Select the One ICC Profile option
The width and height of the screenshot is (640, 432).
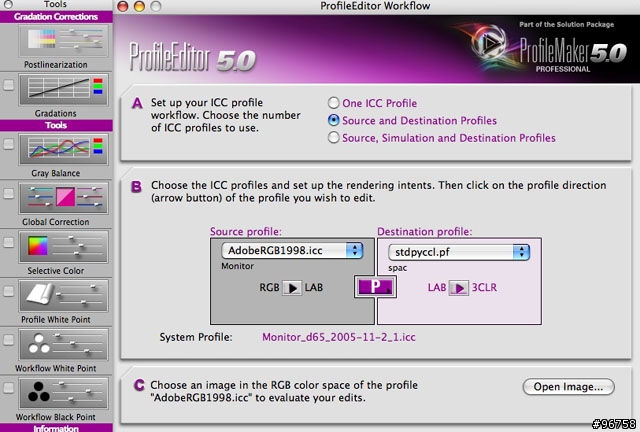(333, 103)
